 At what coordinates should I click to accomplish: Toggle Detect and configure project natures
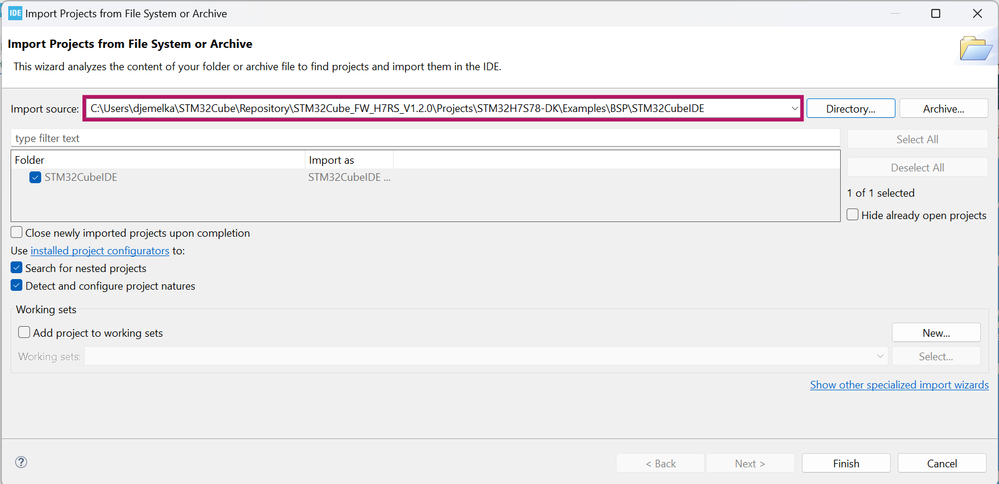17,286
